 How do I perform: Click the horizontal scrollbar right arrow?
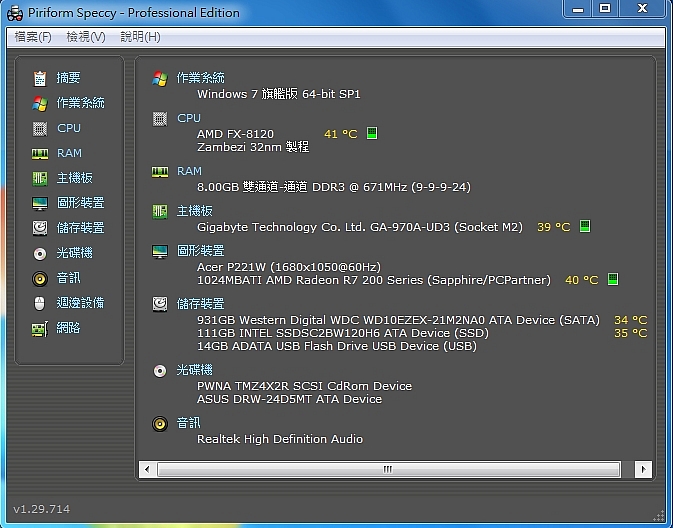click(x=643, y=469)
